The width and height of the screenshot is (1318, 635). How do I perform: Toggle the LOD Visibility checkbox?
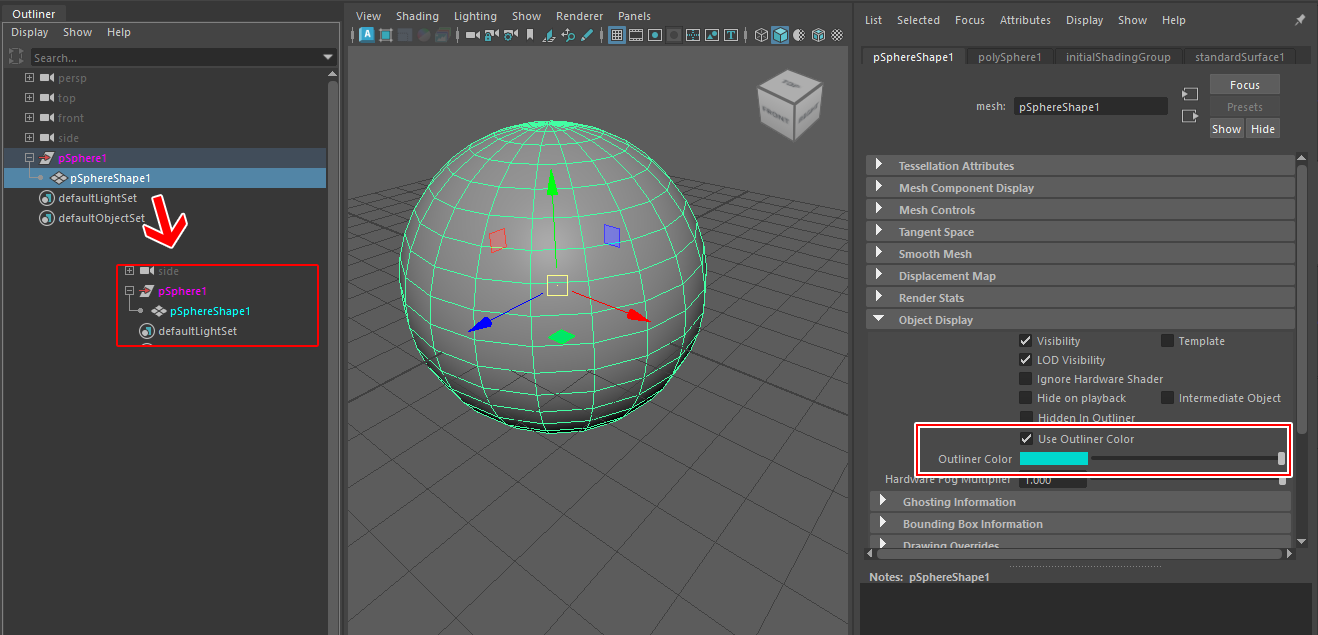click(1025, 360)
